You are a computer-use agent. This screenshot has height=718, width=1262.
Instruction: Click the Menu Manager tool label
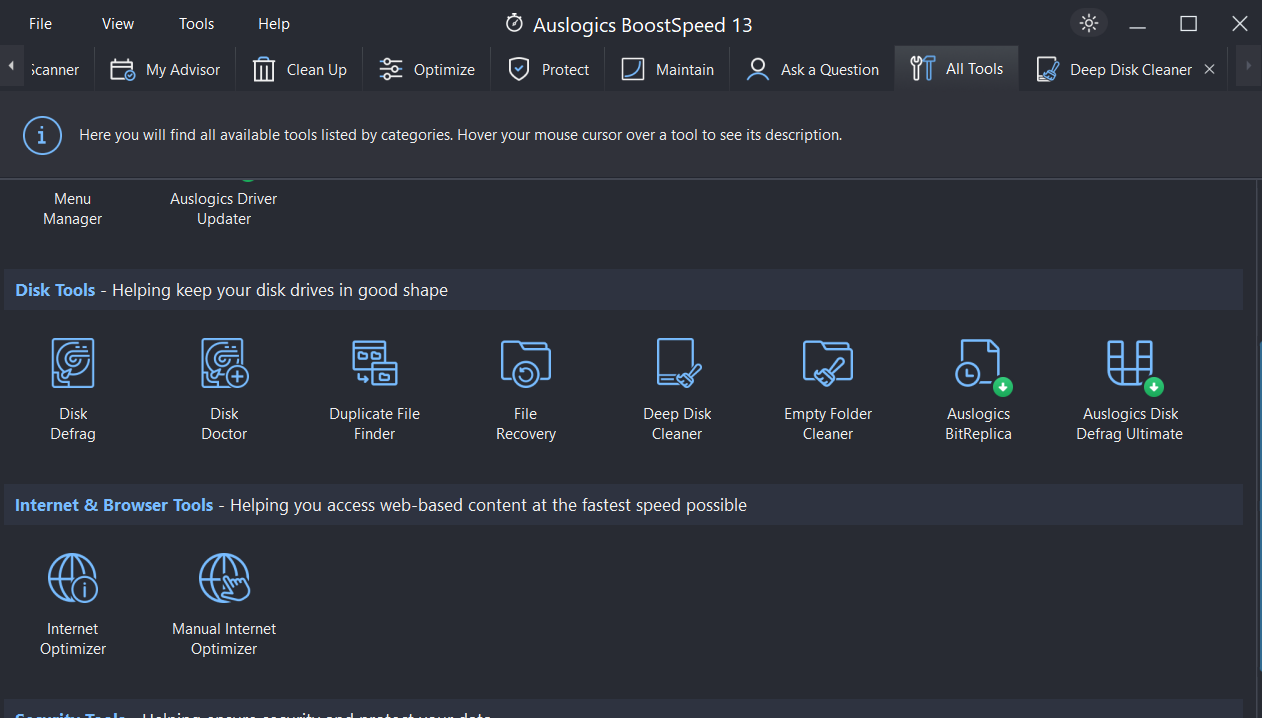73,209
